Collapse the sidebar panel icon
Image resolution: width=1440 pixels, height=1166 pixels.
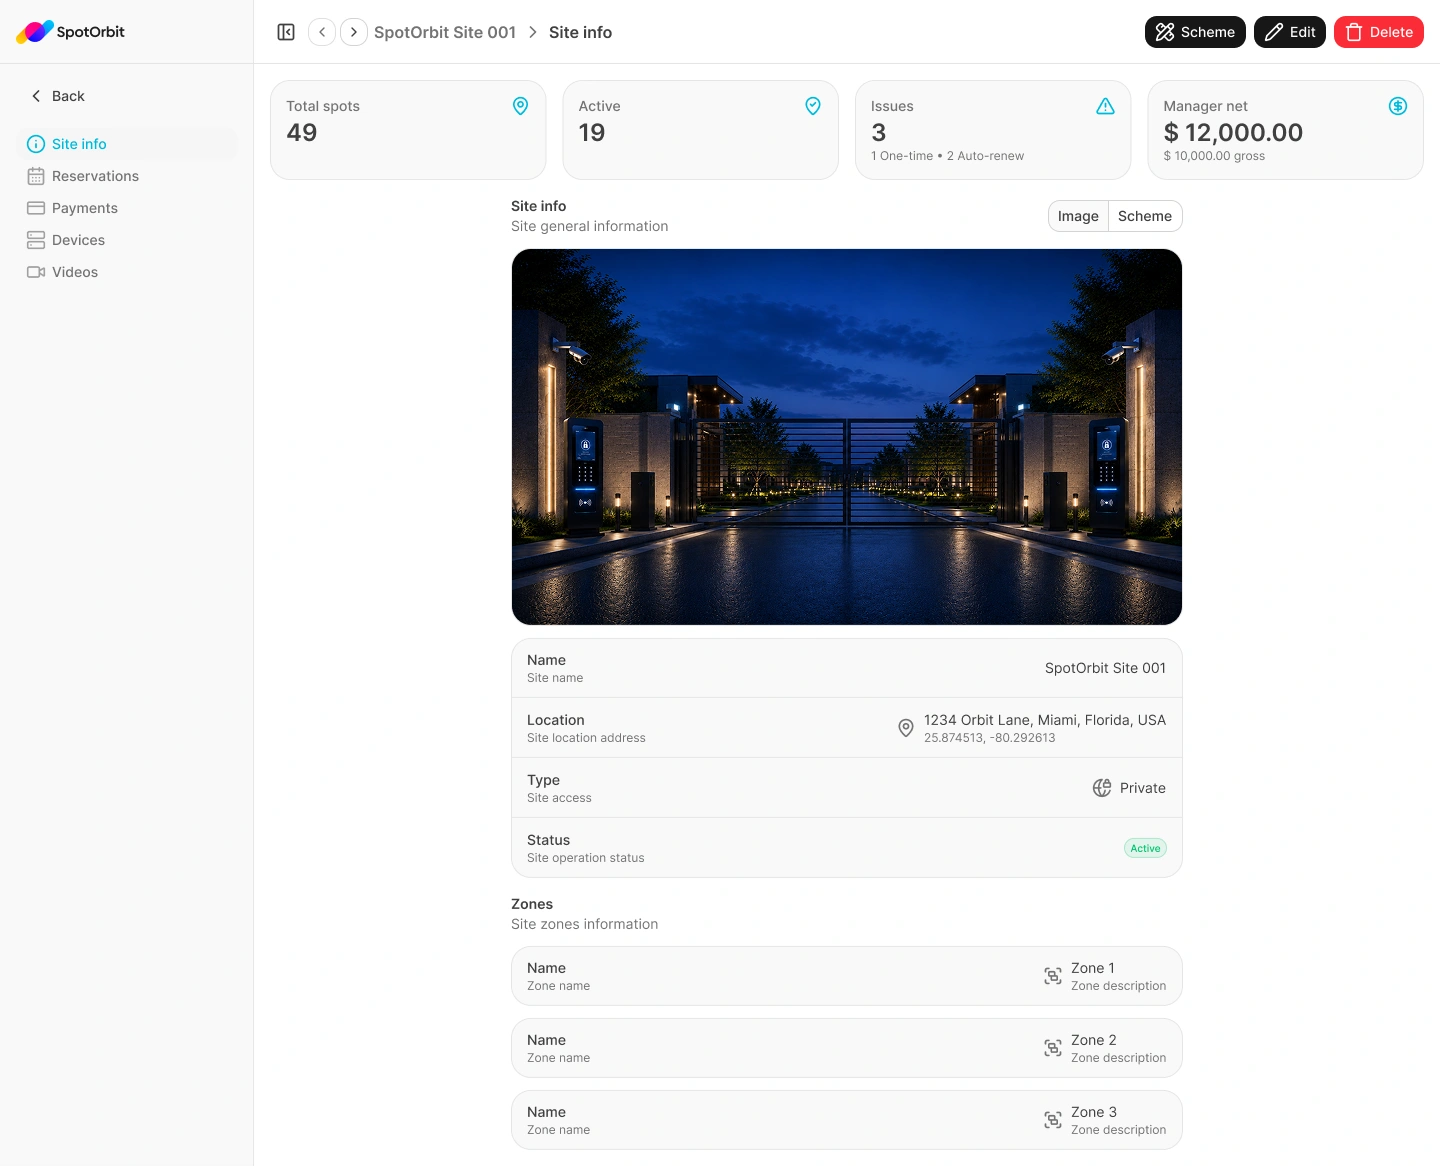(286, 32)
